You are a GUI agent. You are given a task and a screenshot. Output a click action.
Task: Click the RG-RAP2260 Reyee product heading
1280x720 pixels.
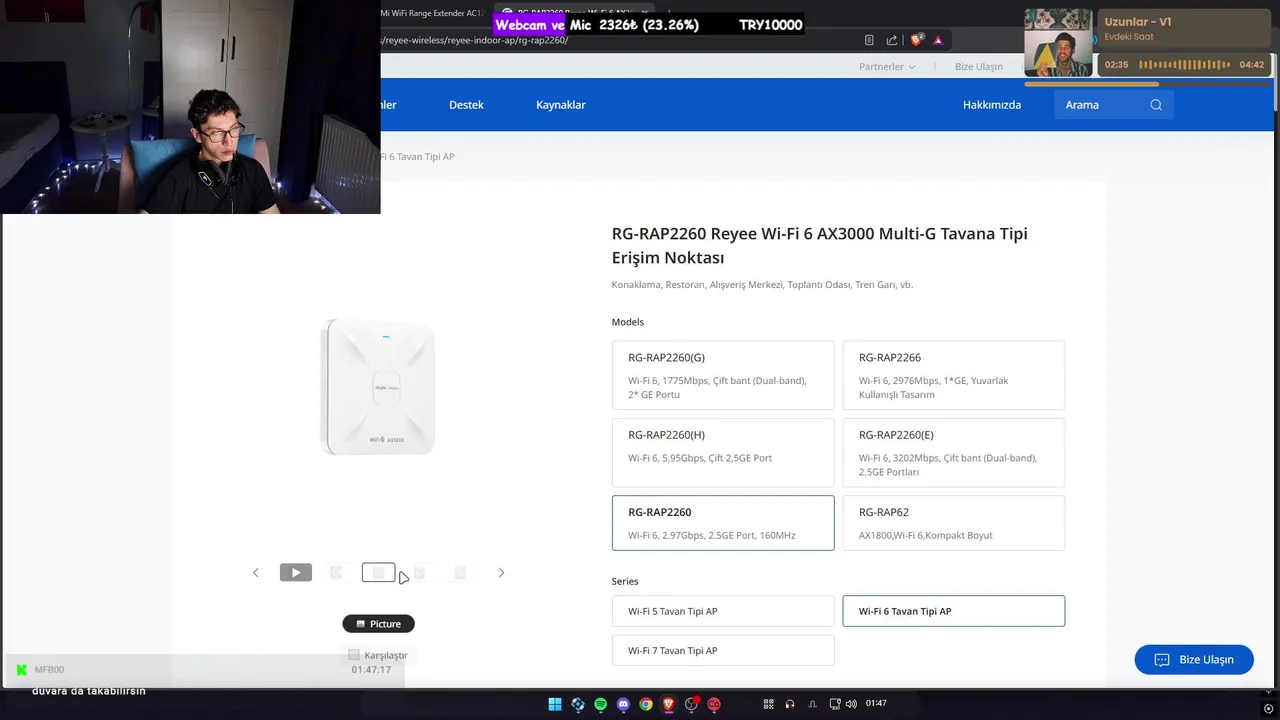point(820,245)
